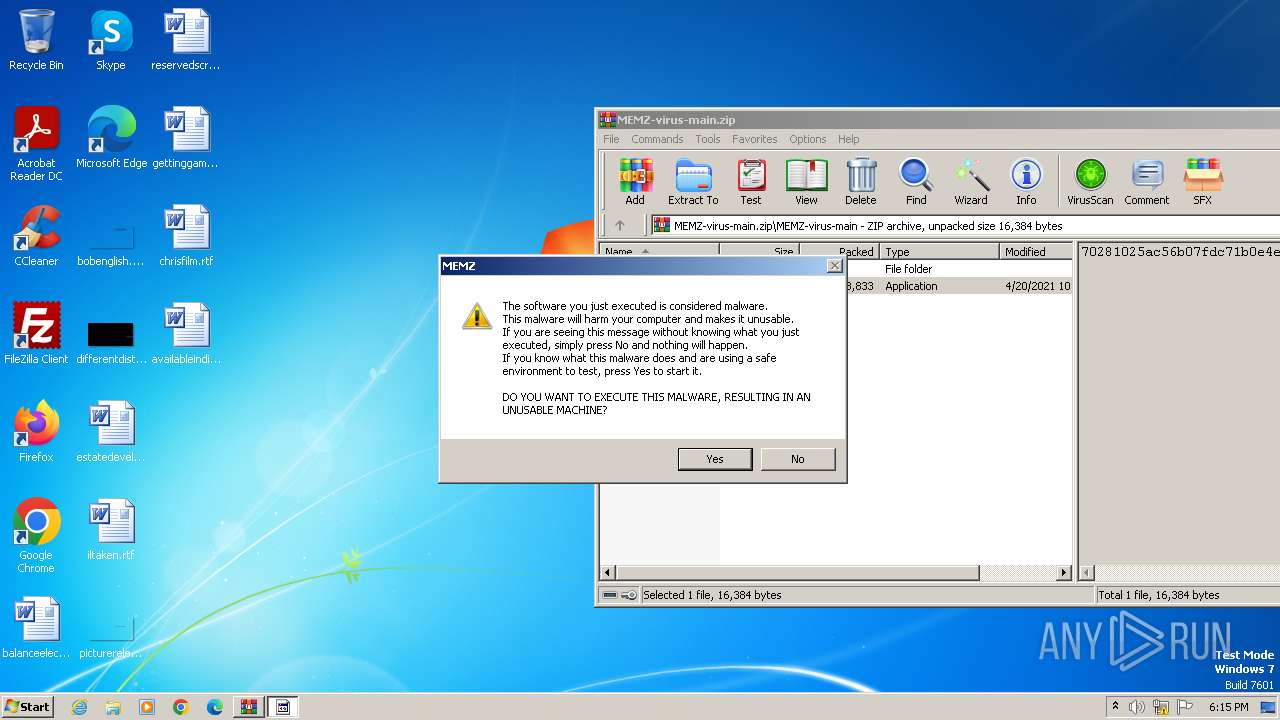Sort the file list by Type column
The image size is (1280, 720).
coord(939,252)
